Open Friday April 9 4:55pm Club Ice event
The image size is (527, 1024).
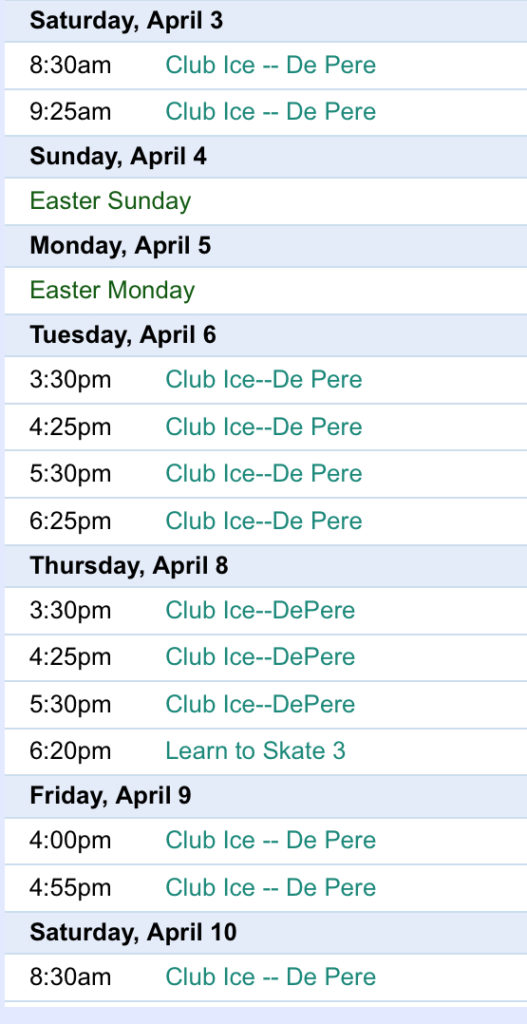tap(270, 888)
